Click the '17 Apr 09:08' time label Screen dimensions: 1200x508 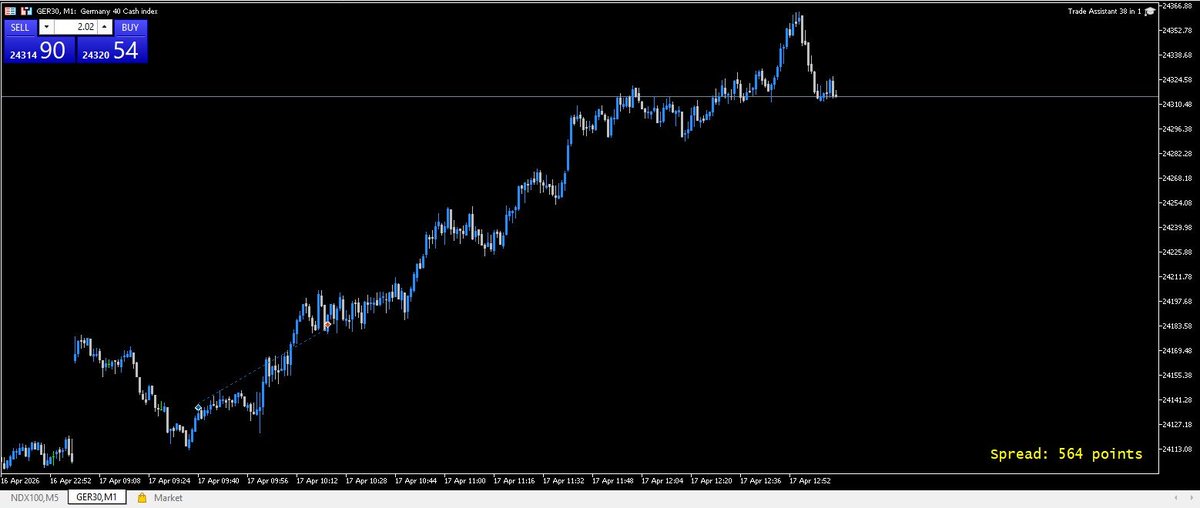(122, 480)
